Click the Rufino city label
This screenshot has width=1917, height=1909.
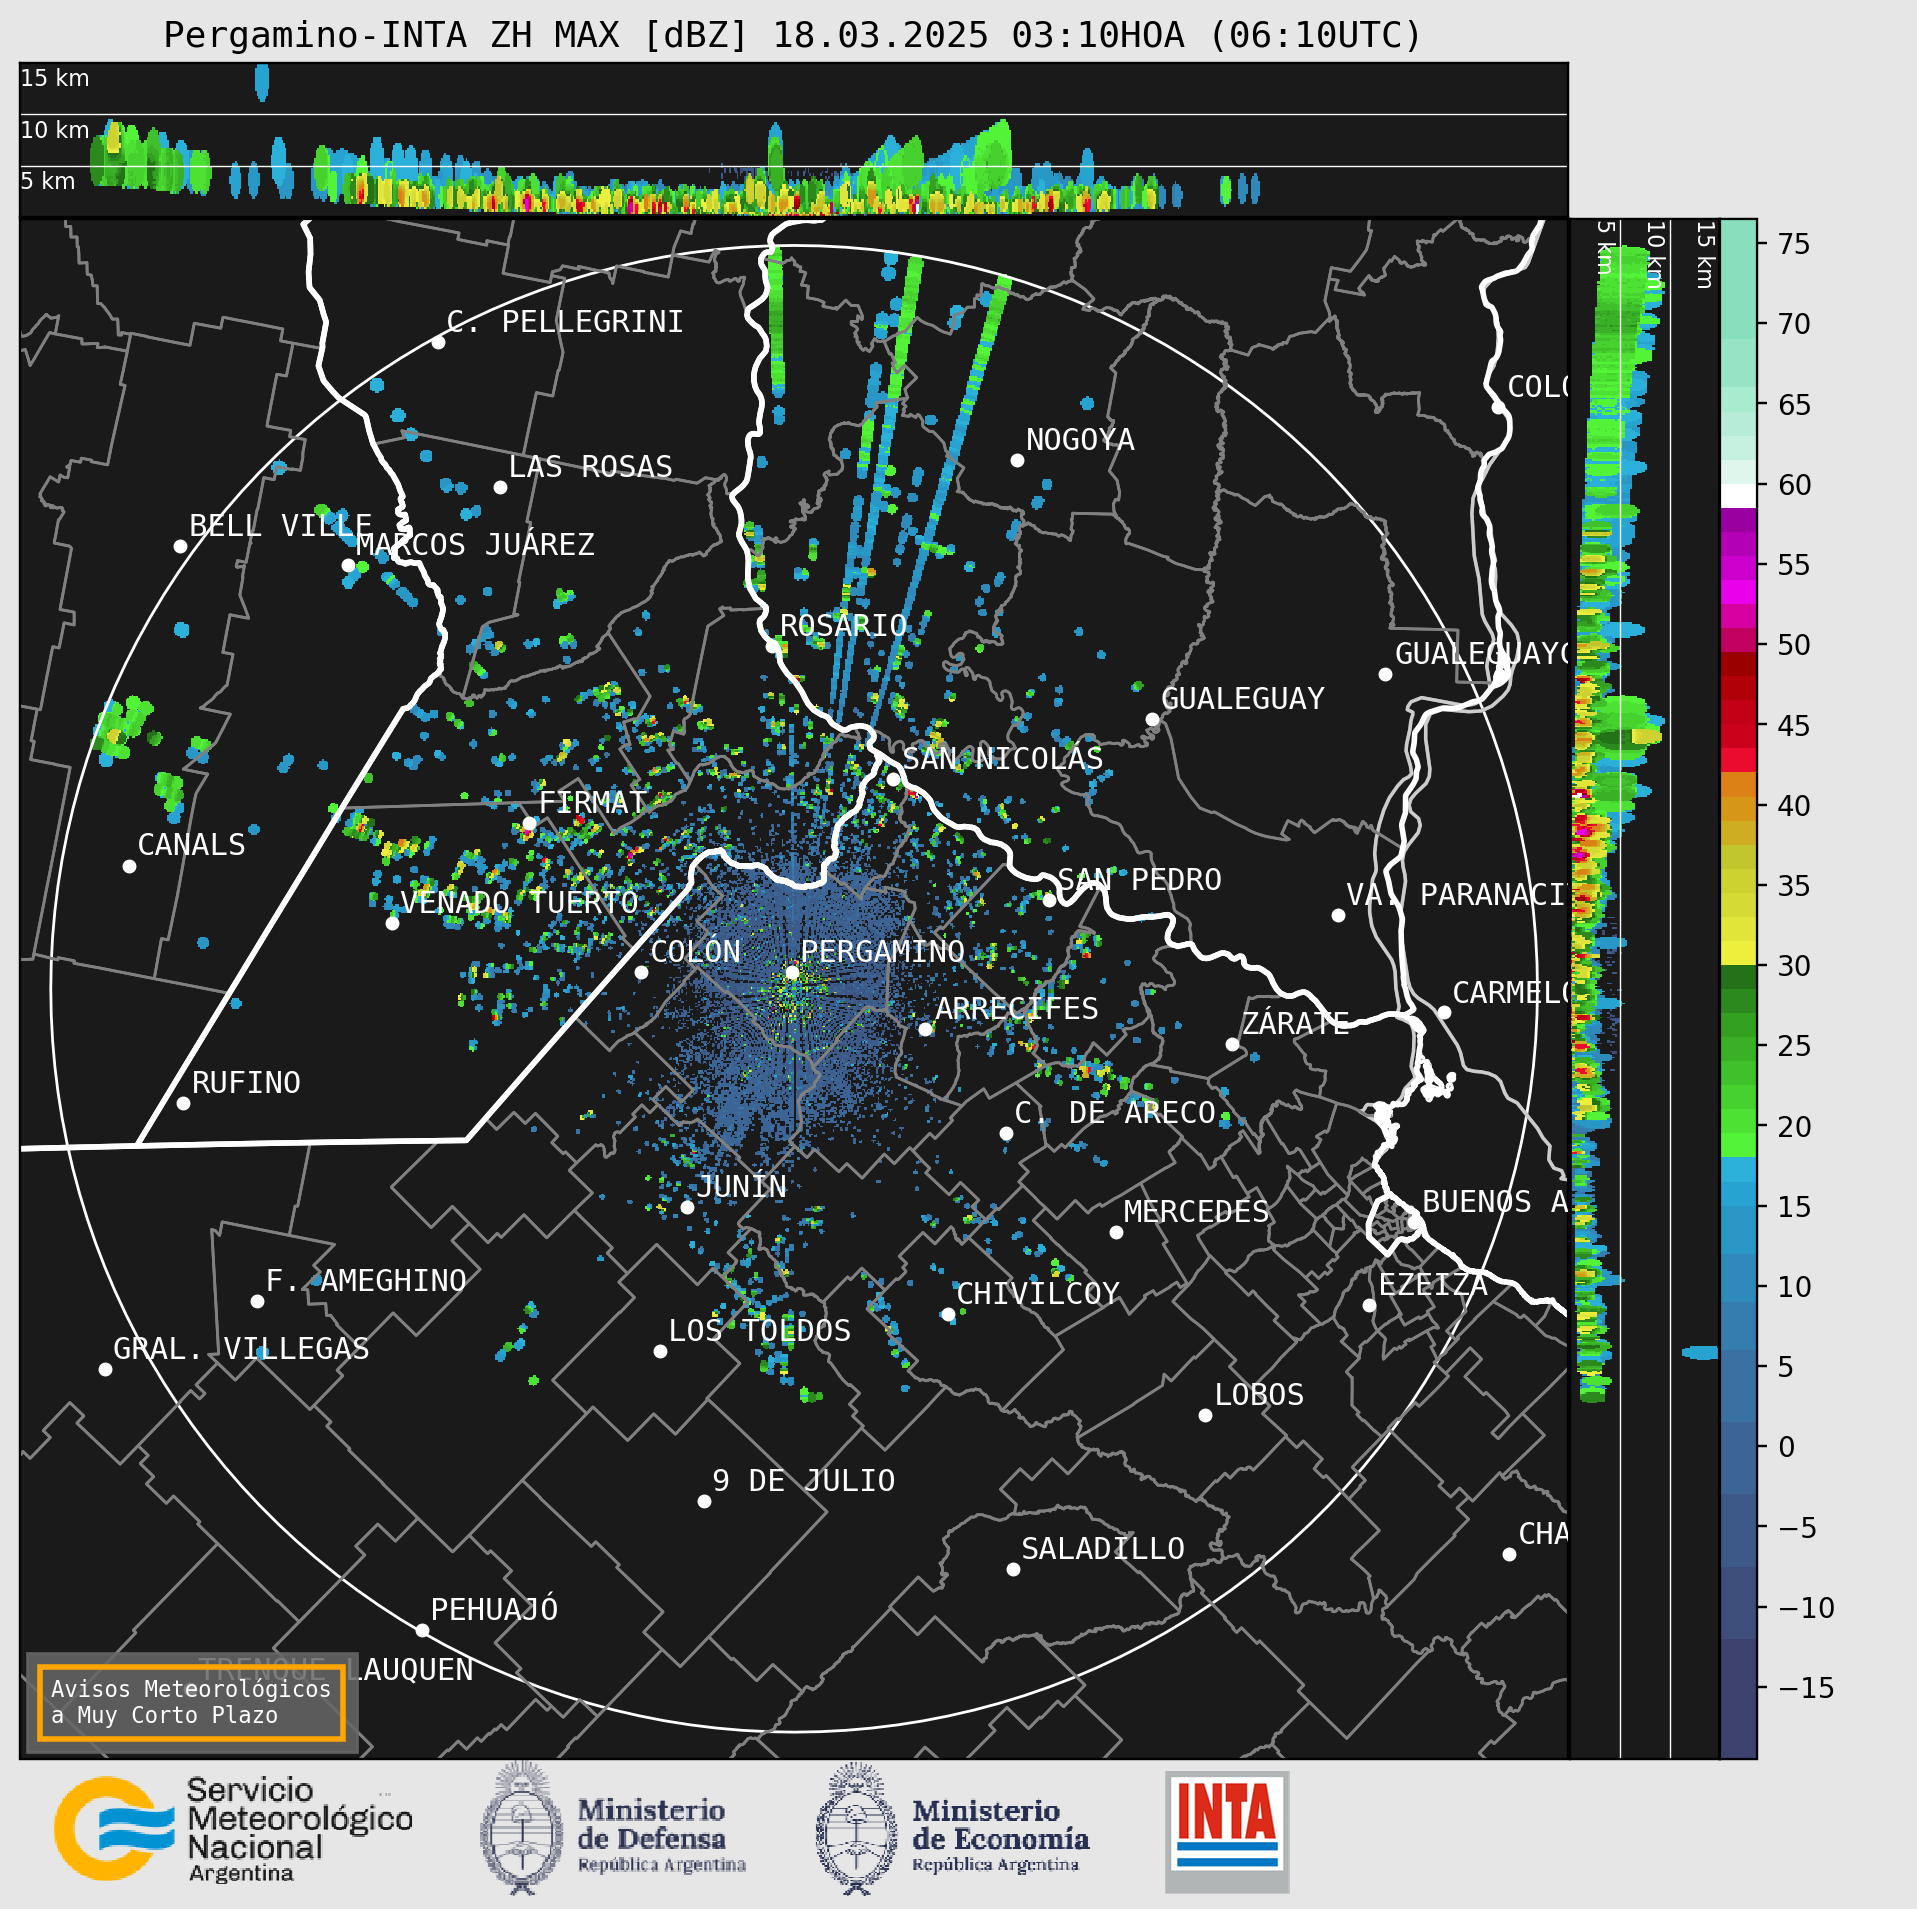click(x=246, y=1083)
